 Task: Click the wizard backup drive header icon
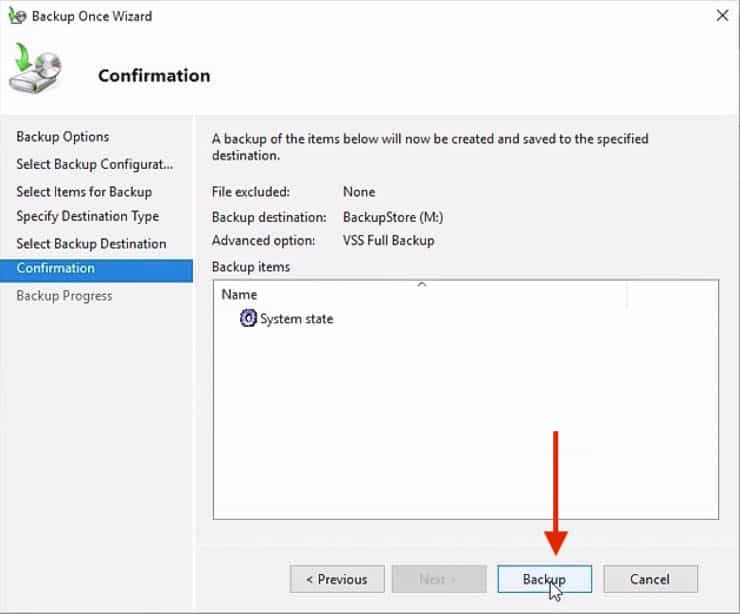coord(35,67)
